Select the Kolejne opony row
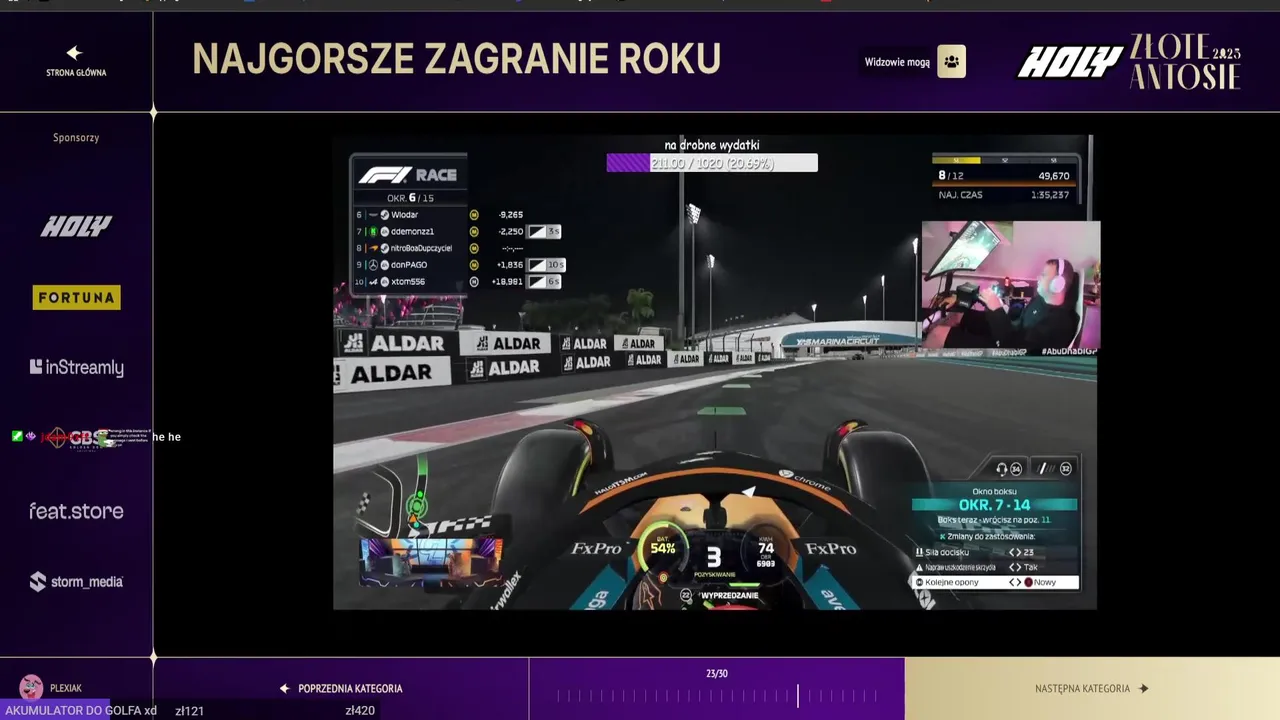Screen dimensions: 1280x720 [x=997, y=582]
